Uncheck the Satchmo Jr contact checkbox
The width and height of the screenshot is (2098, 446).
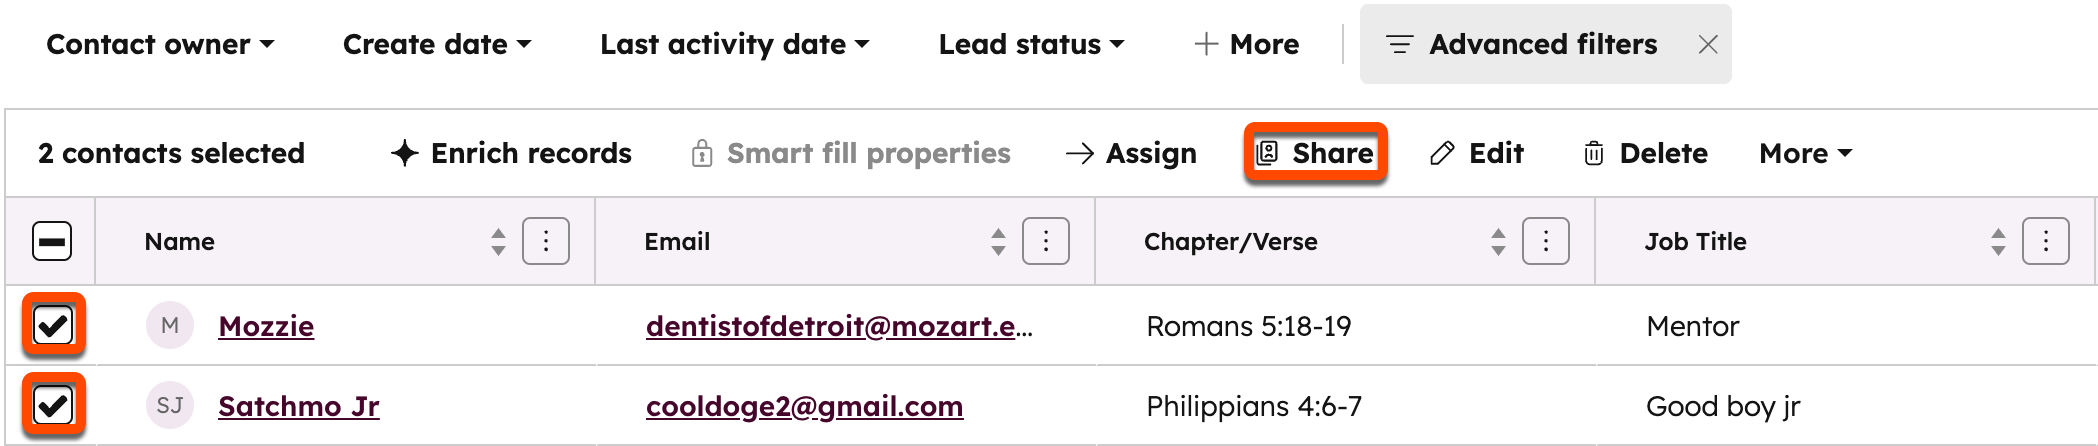click(53, 405)
